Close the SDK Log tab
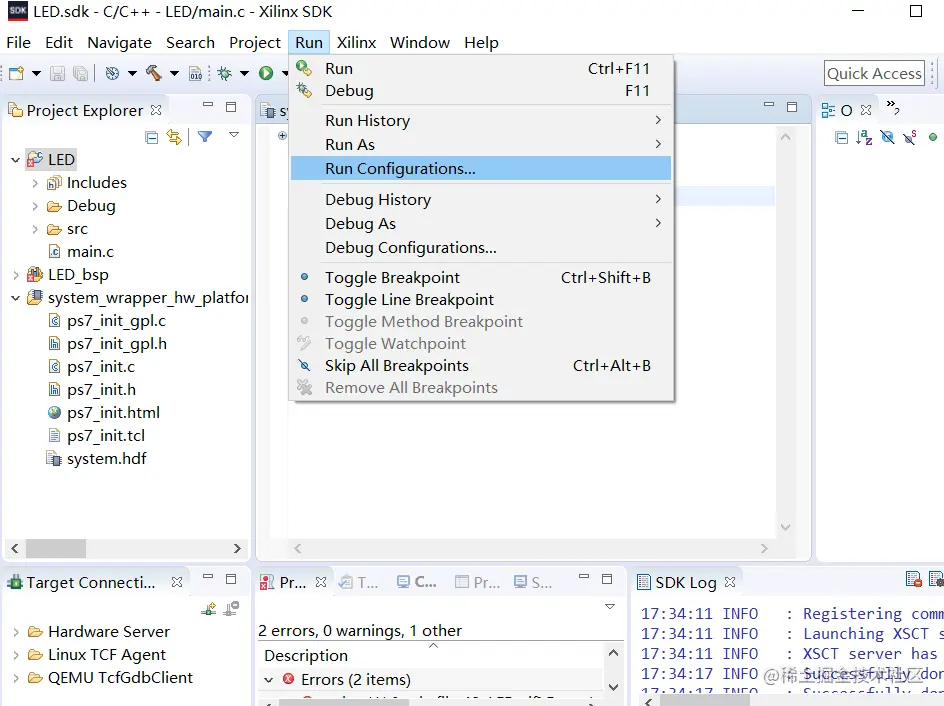 (x=730, y=582)
